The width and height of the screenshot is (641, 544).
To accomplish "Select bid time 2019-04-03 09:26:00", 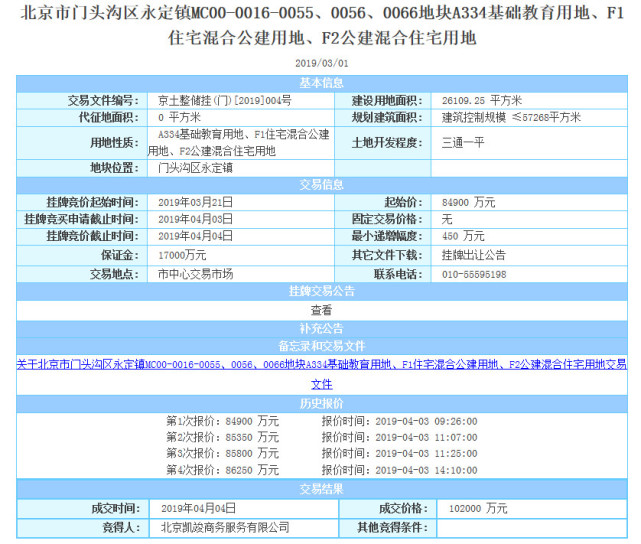I will click(426, 421).
